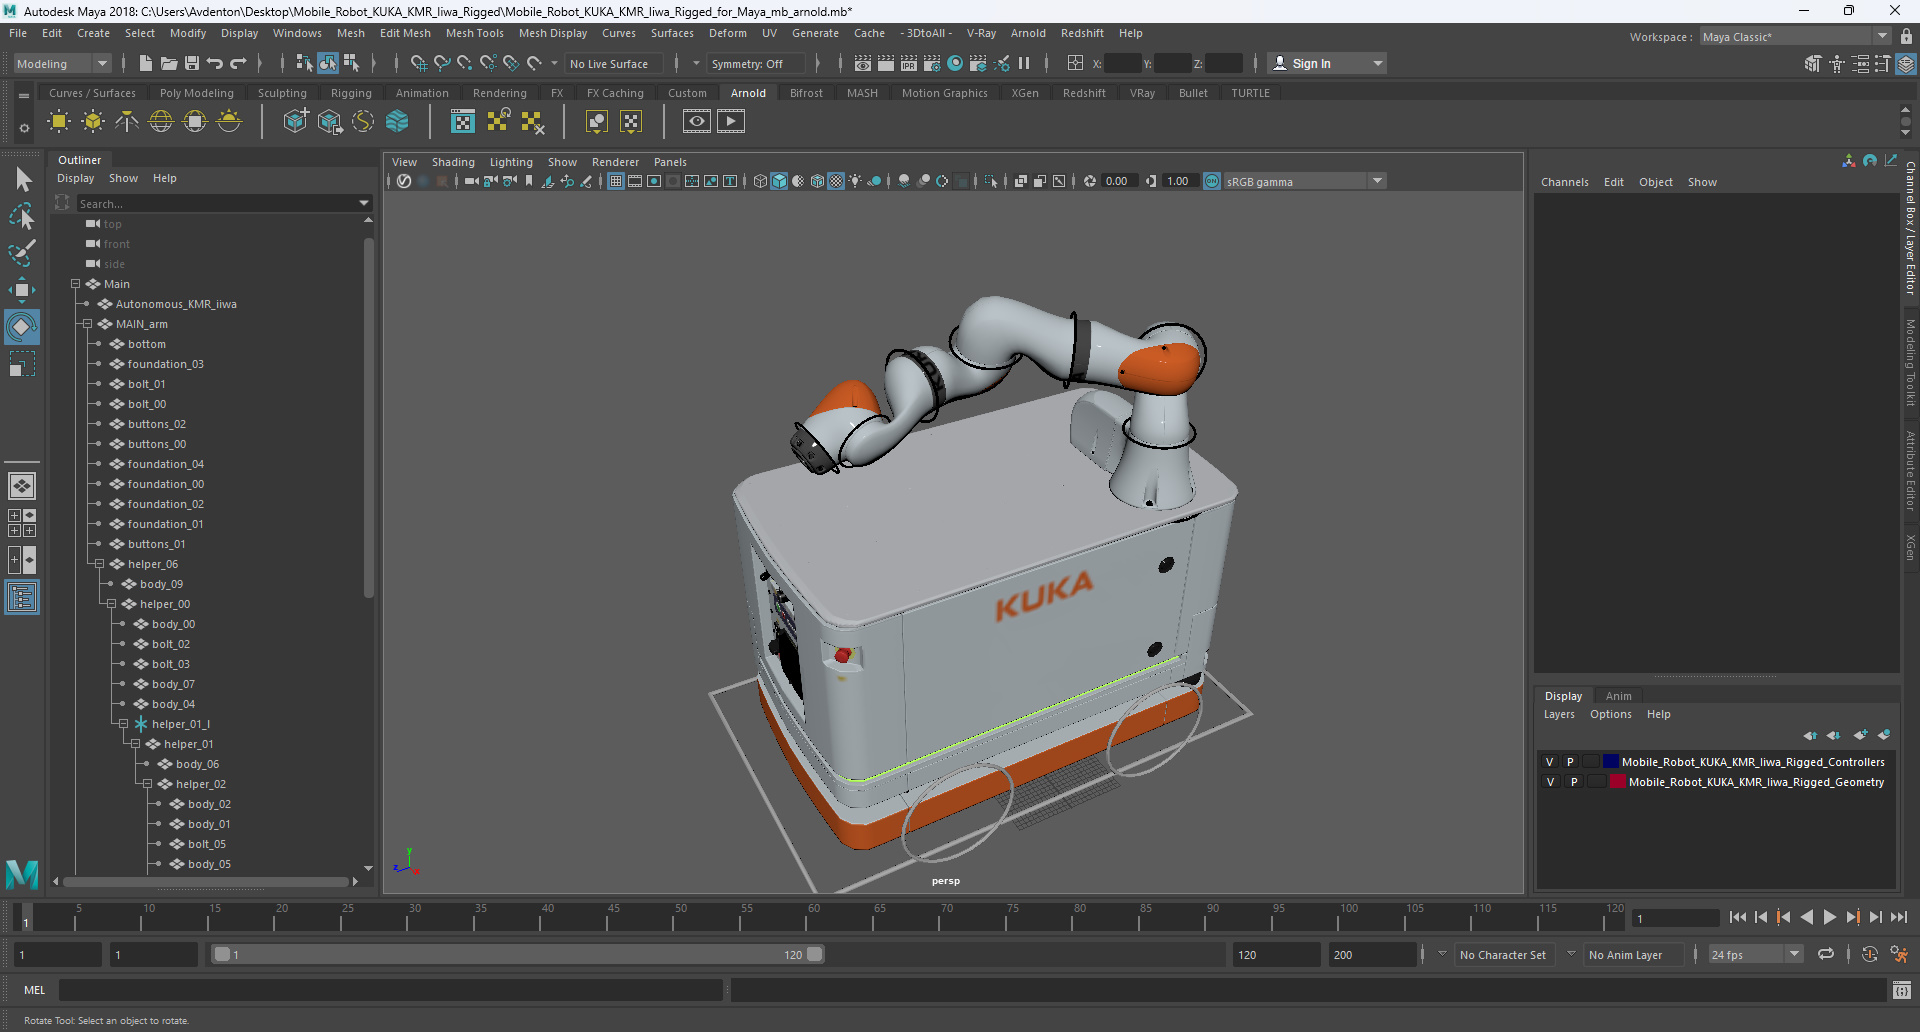Jump to the start of playback range
The height and width of the screenshot is (1032, 1920).
click(1737, 917)
